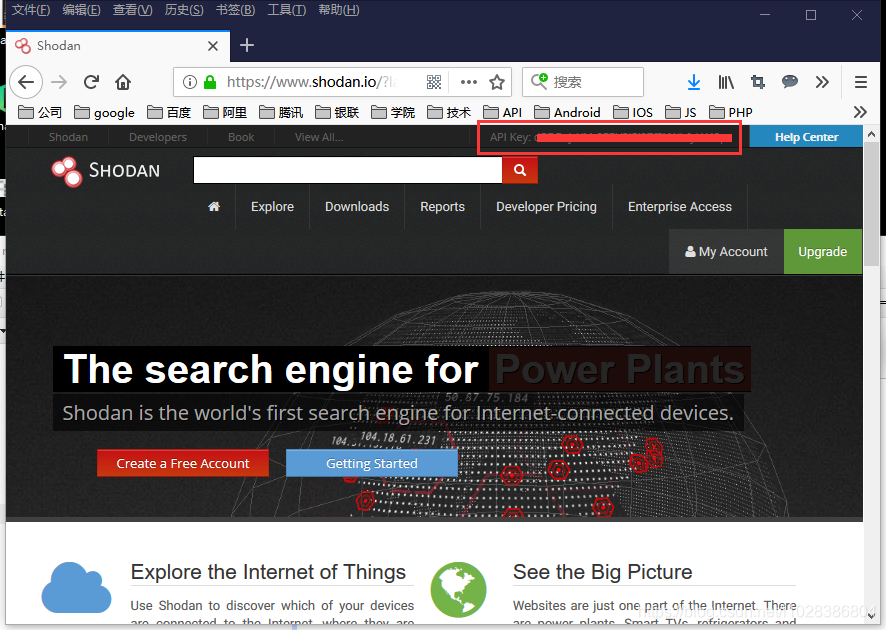Show site information via the info icon
Screen dimensions: 886x630
(190, 82)
